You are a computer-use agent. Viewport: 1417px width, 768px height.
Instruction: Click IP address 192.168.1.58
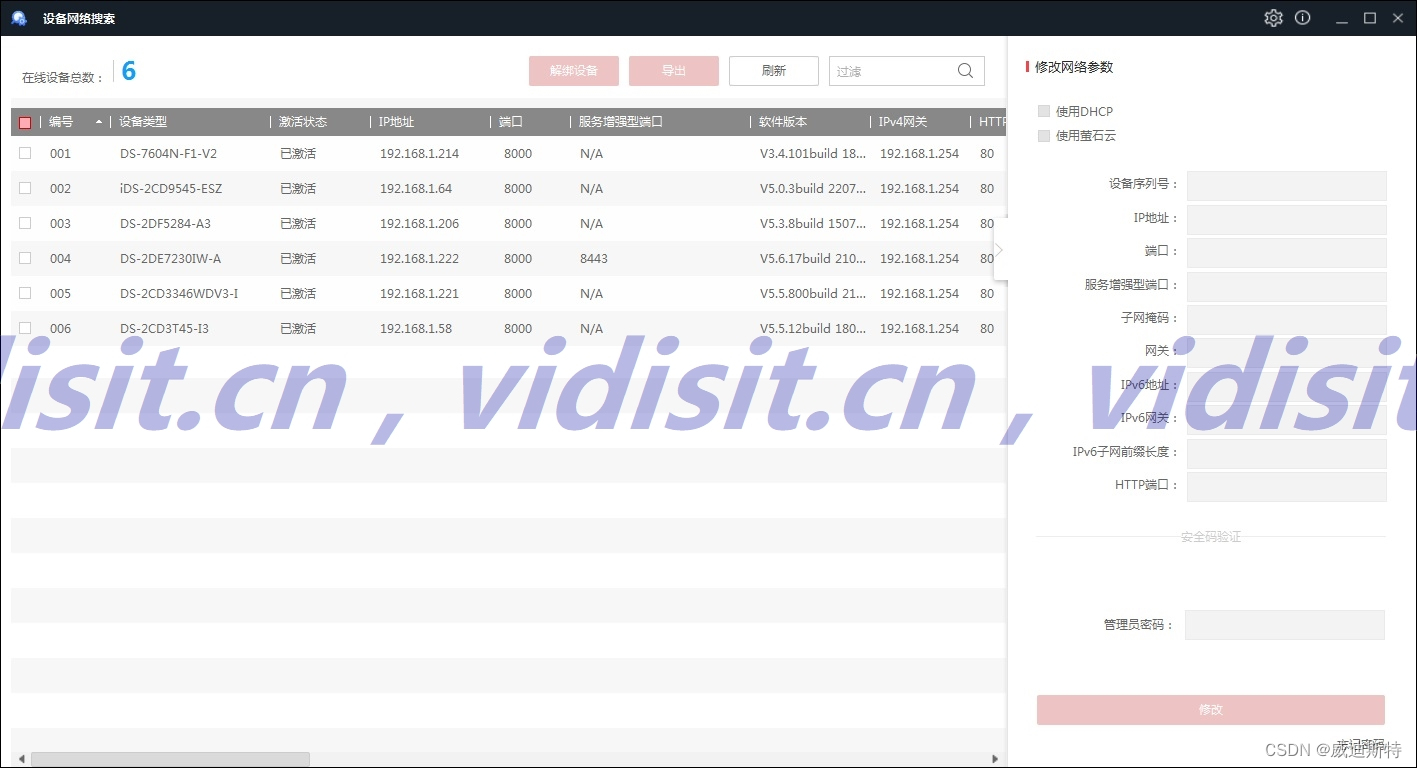[416, 329]
